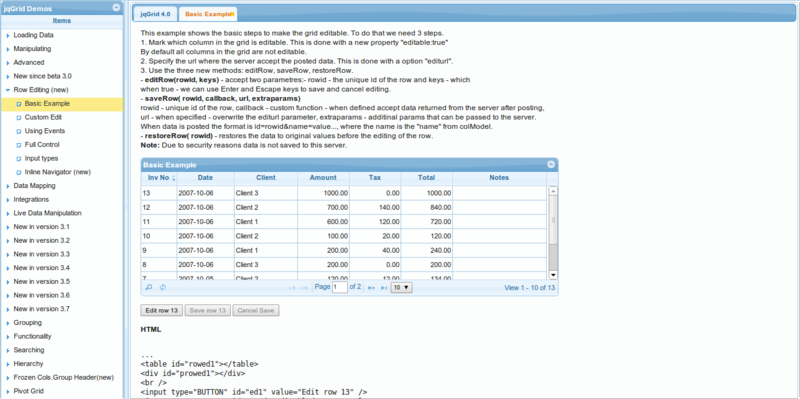Viewport: 800px width, 399px height.
Task: Expand the Data Mapping tree node
Action: point(8,186)
